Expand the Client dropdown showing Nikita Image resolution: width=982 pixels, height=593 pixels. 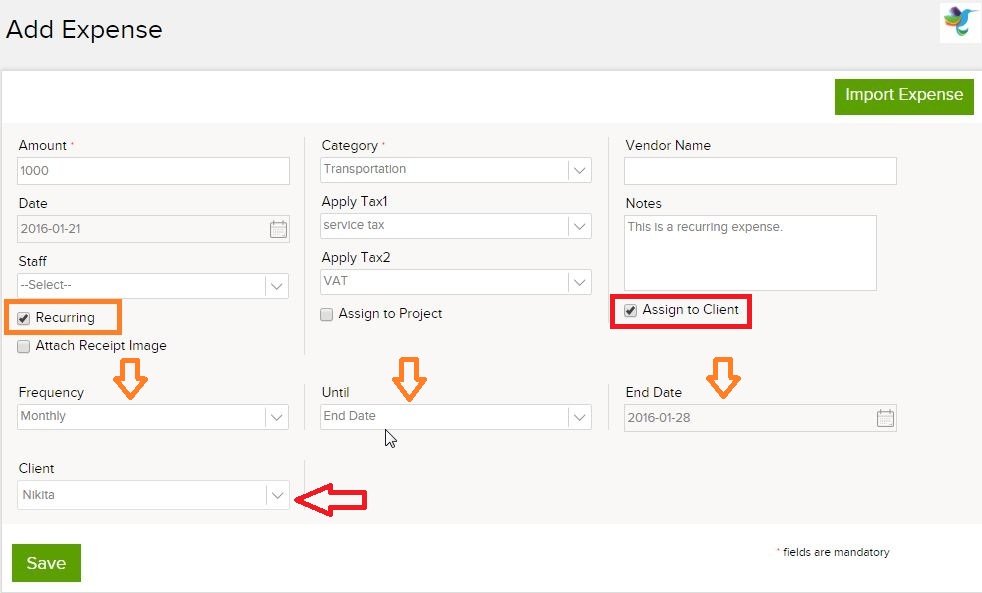[x=153, y=495]
